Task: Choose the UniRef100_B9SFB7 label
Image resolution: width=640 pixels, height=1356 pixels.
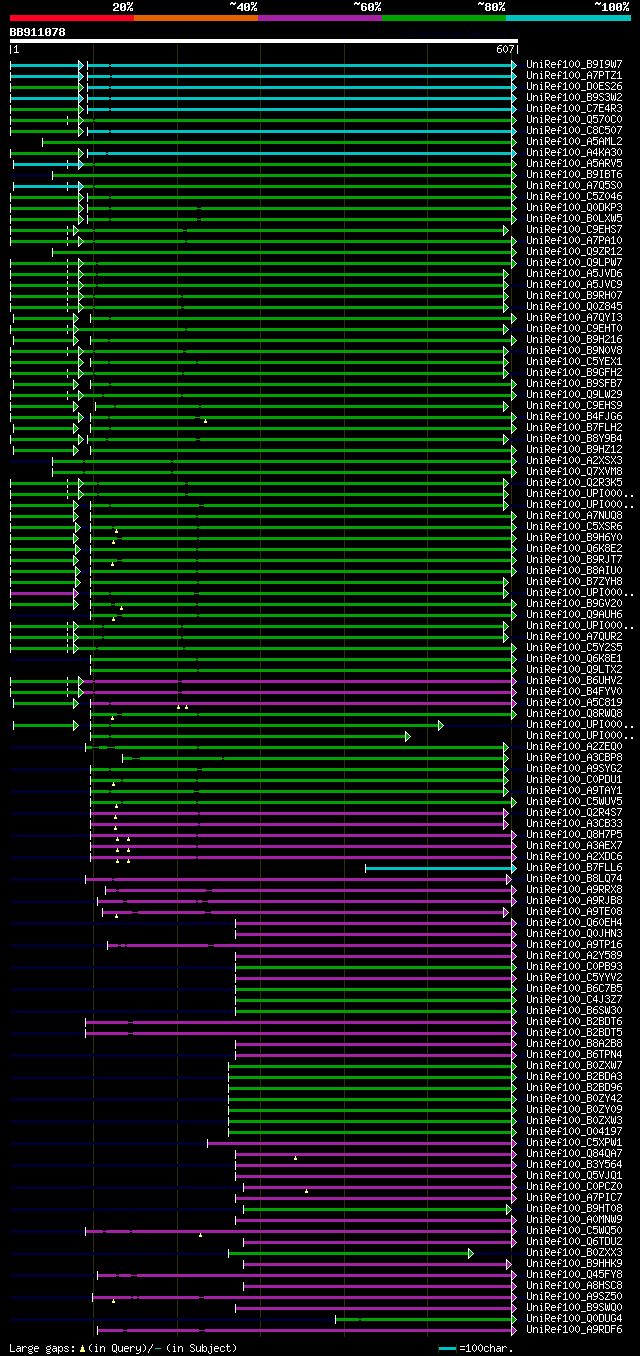Action: [x=574, y=383]
